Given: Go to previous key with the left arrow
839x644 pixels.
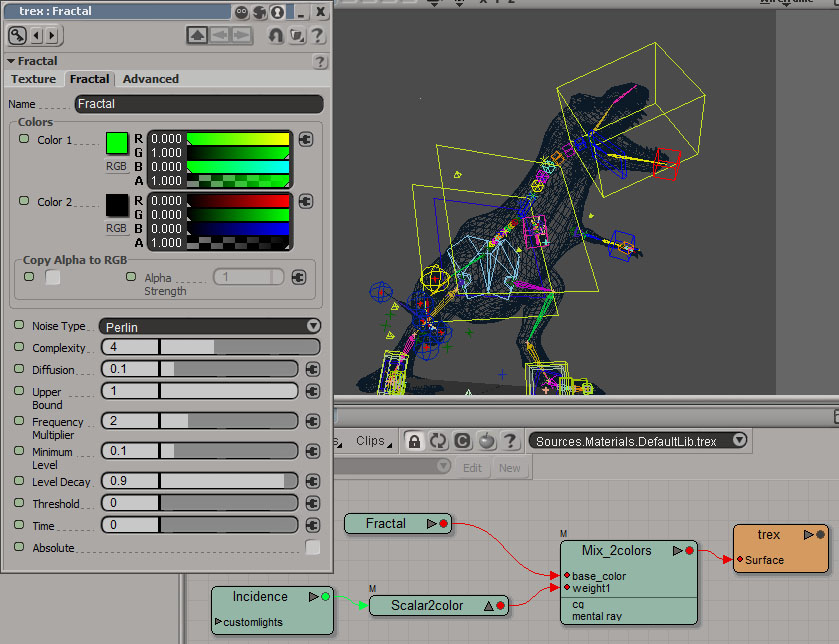Looking at the screenshot, I should [36, 36].
